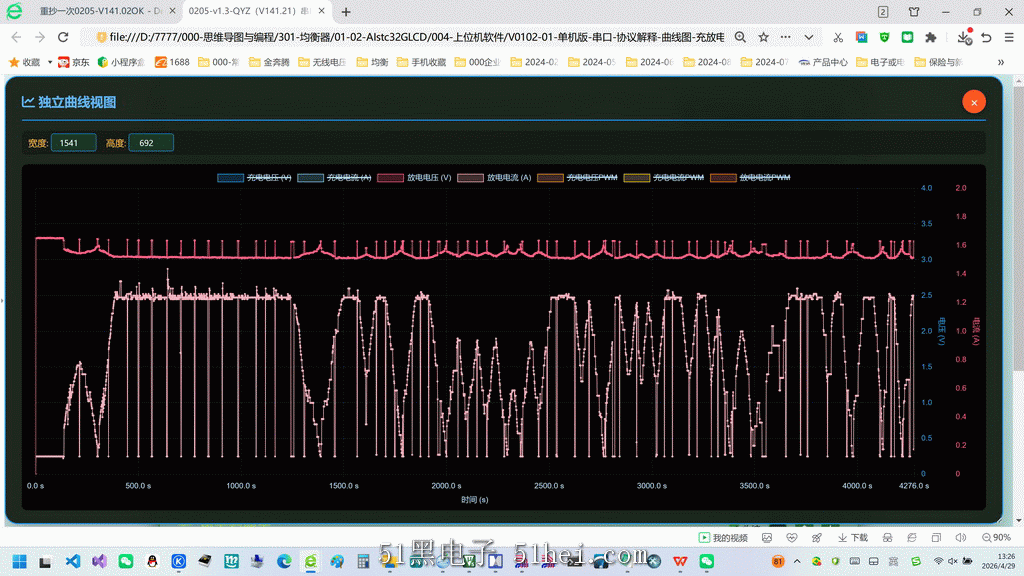The width and height of the screenshot is (1024, 576).
Task: Open the extensions puzzle piece icon
Action: click(x=931, y=37)
